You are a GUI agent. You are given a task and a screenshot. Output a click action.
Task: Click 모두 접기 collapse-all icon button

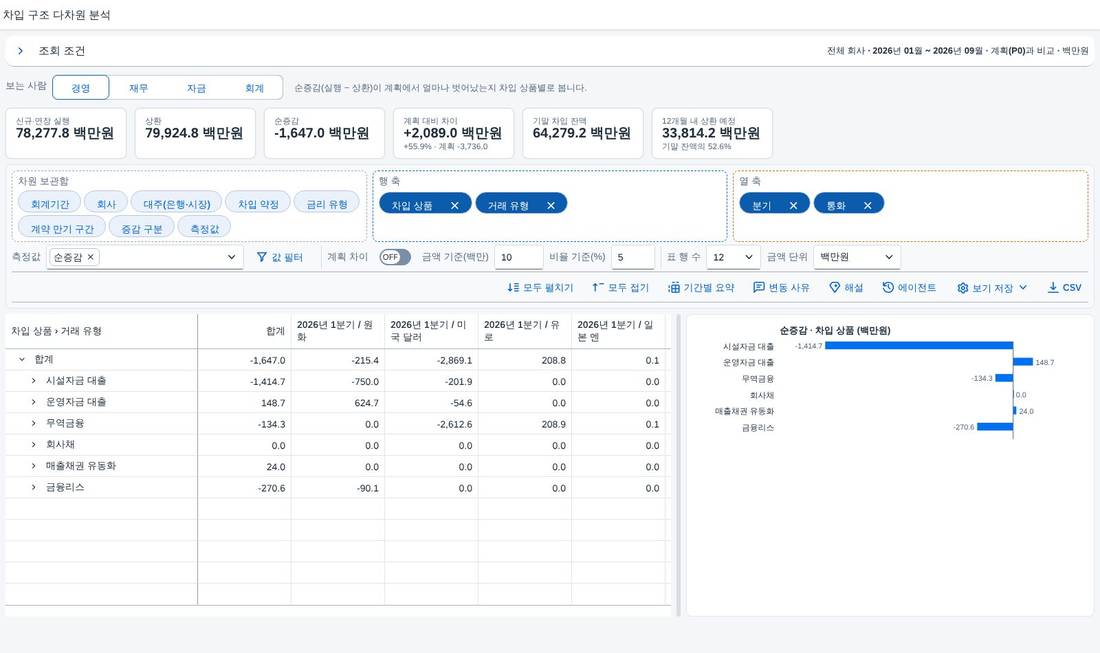[620, 288]
